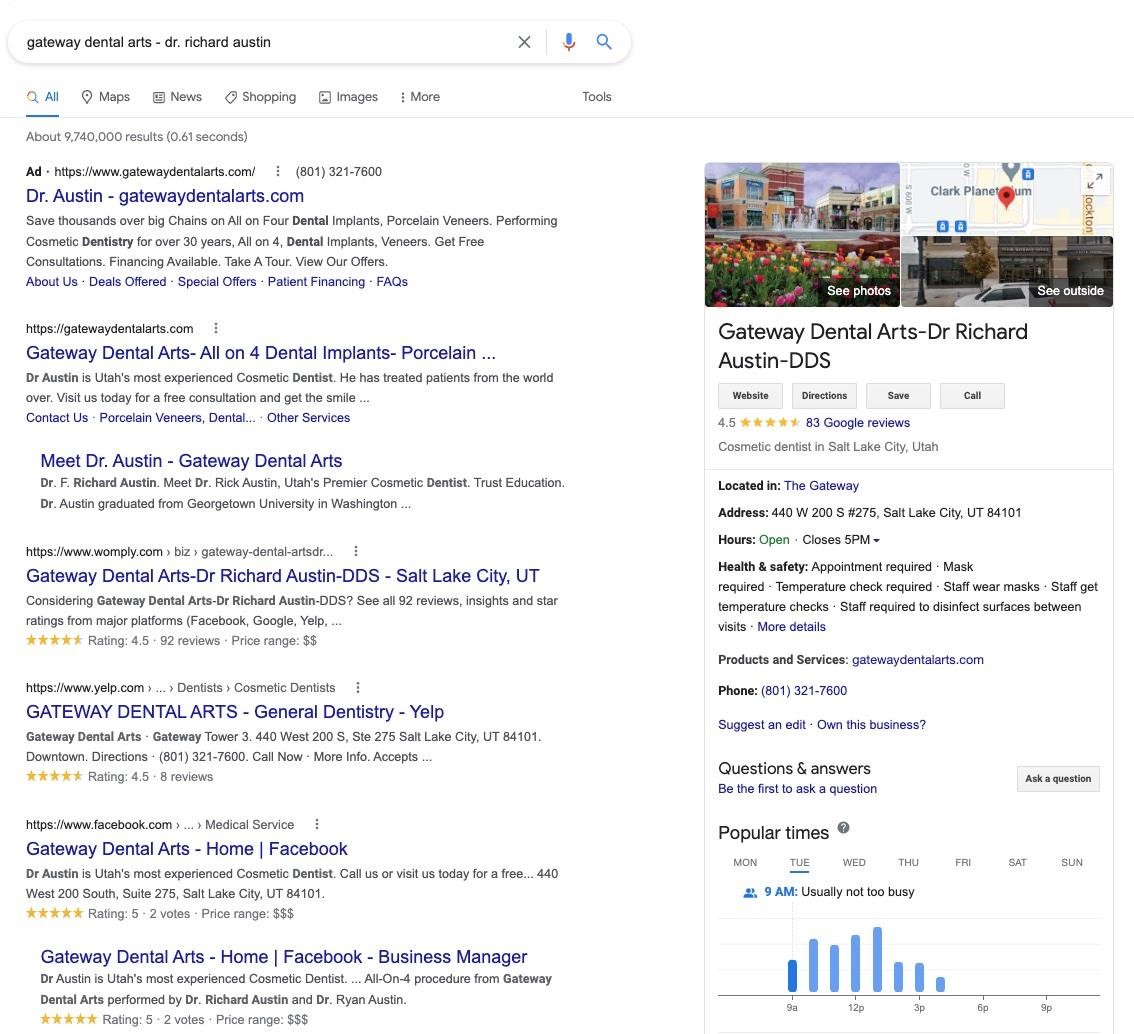Open the womply Salt Lake City, UT result title
The width and height of the screenshot is (1134, 1034).
point(283,576)
